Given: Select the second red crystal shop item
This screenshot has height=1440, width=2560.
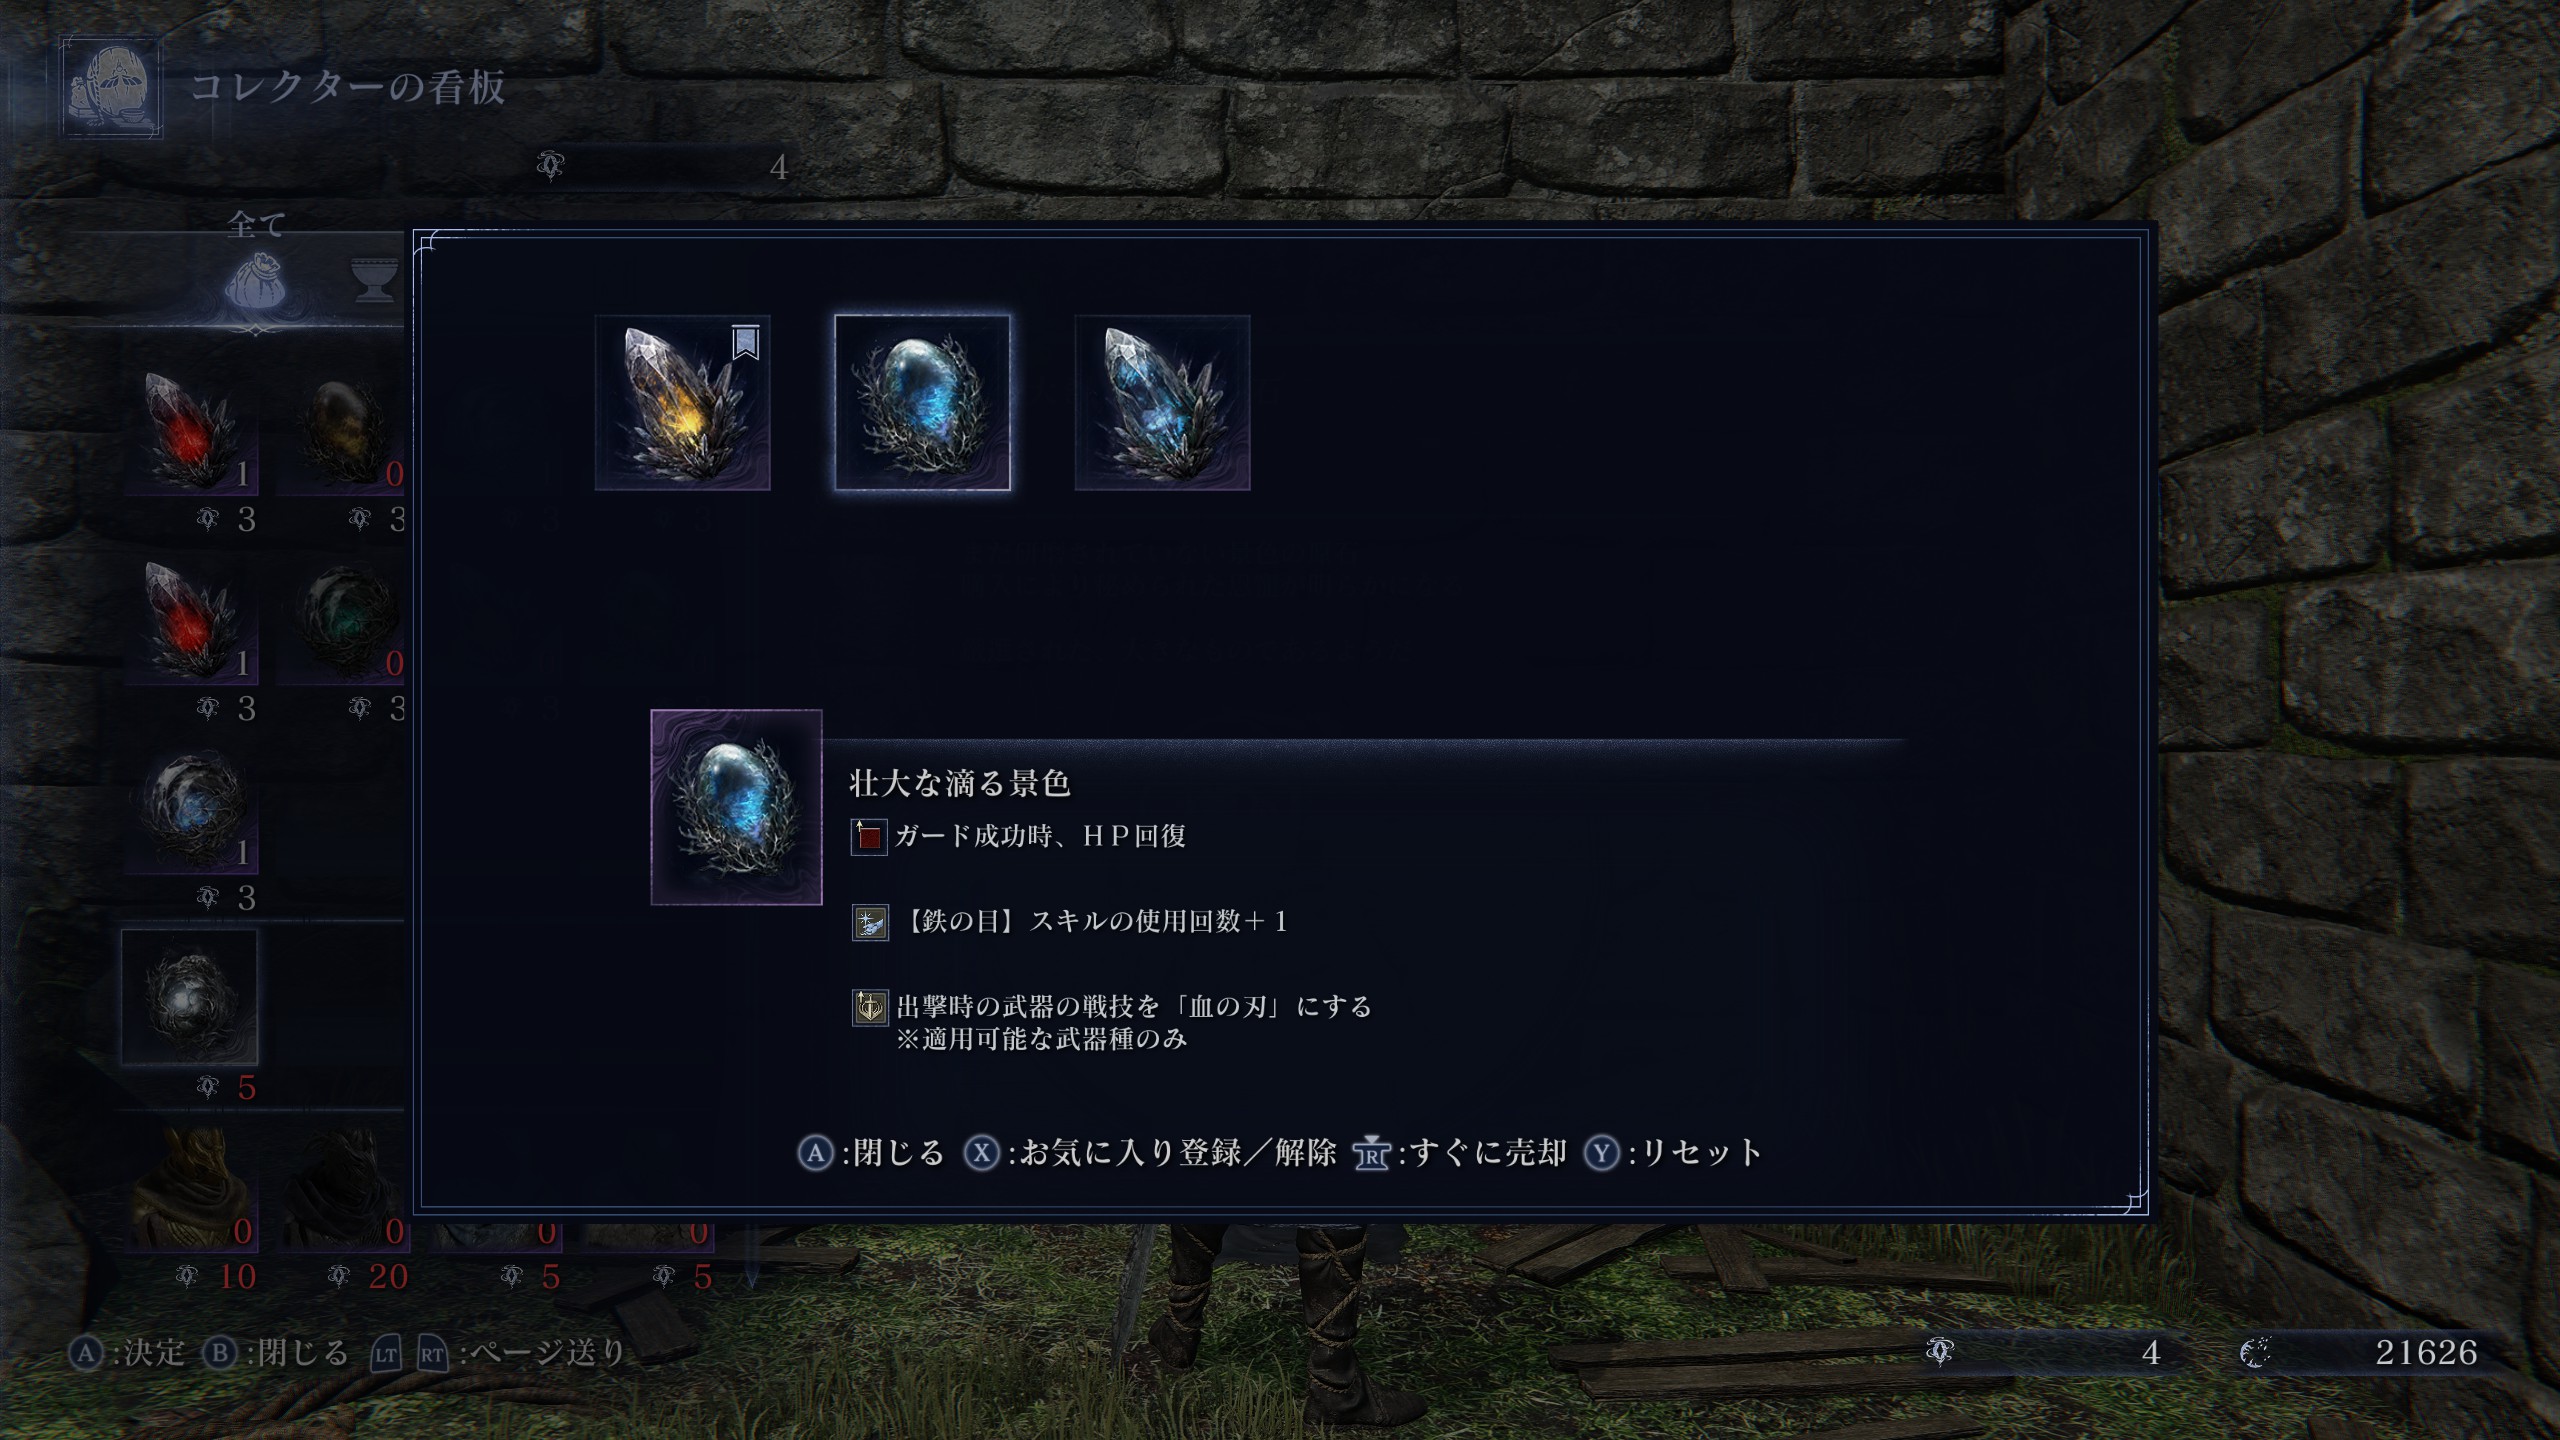Looking at the screenshot, I should (190, 620).
